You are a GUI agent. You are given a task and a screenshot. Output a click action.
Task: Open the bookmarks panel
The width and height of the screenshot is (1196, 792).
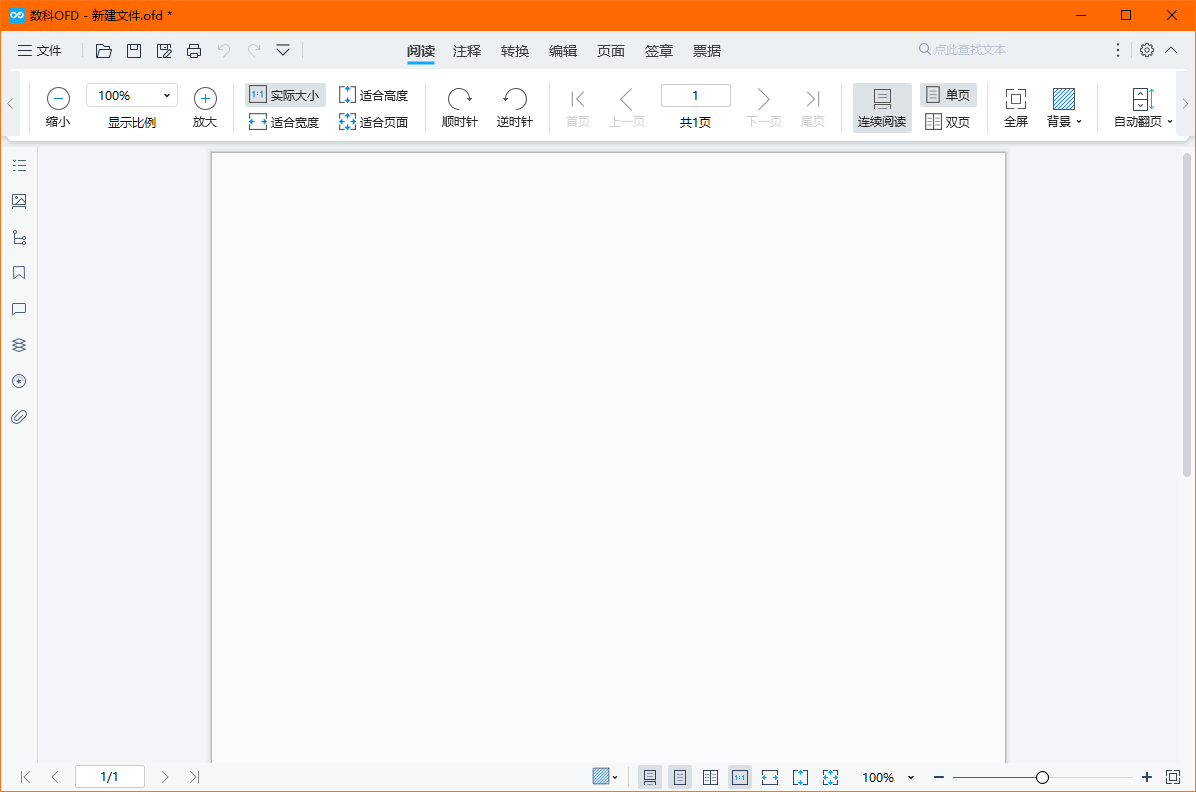tap(18, 272)
